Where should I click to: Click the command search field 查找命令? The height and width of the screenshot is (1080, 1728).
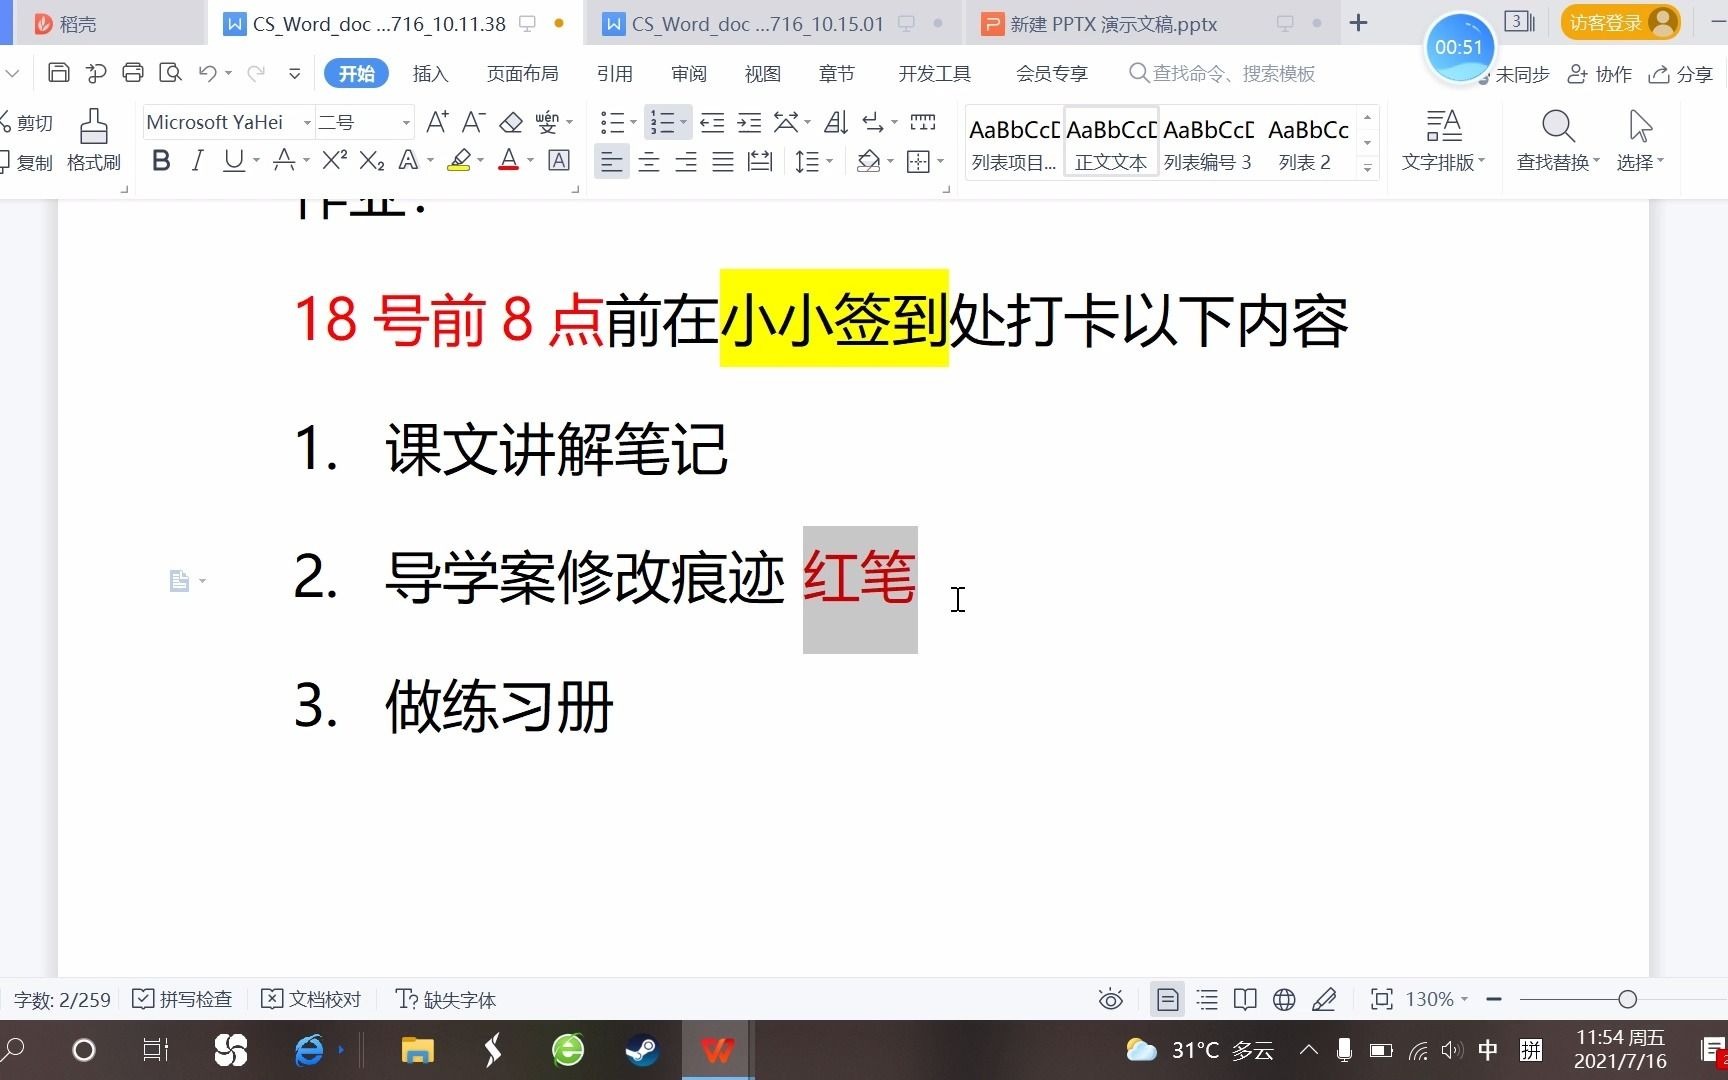coord(1222,74)
